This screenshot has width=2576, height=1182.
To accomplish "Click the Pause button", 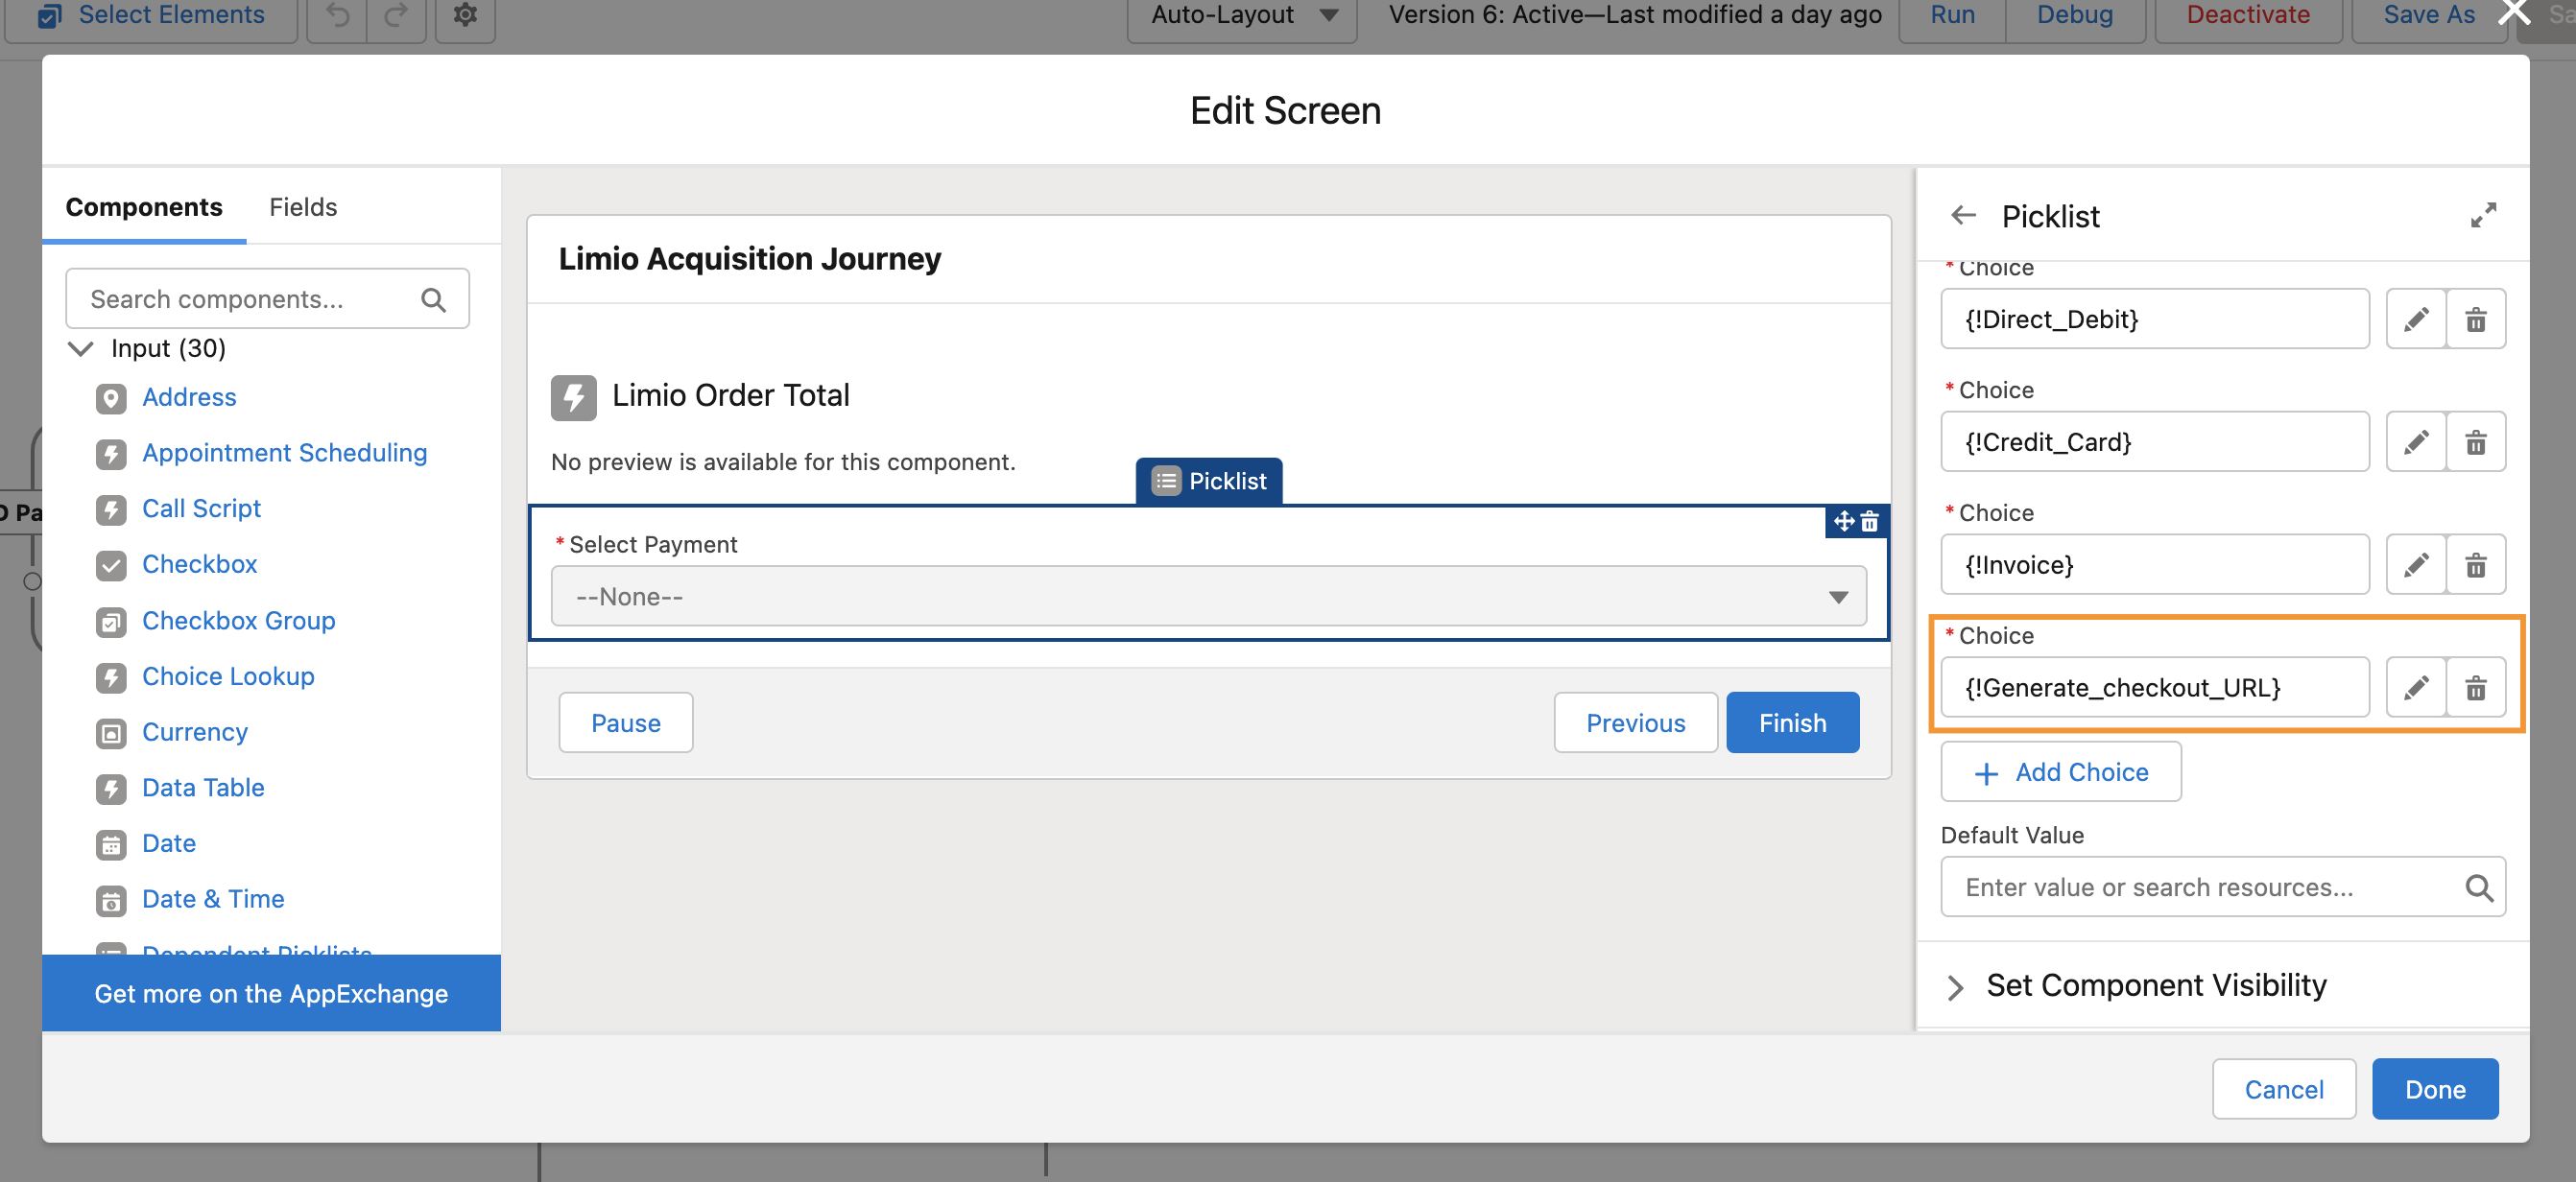I will (625, 723).
